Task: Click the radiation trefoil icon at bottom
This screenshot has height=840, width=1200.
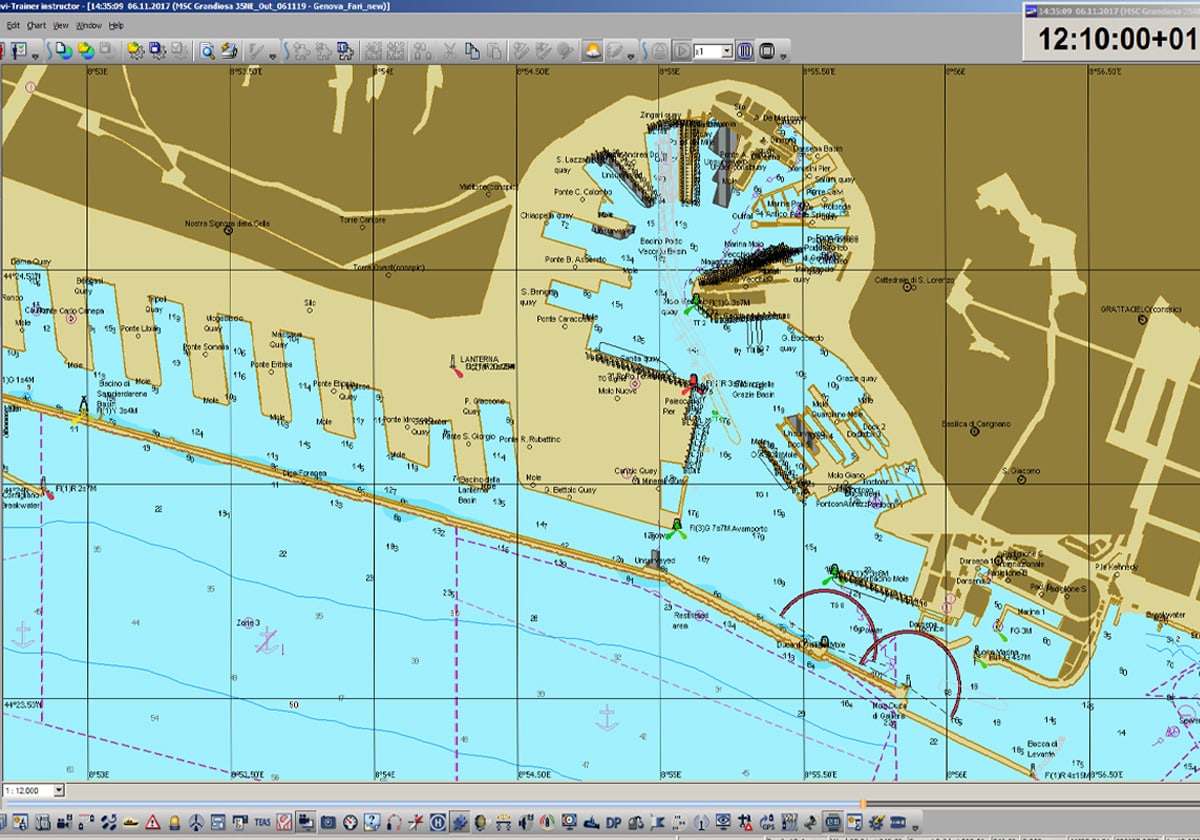Action: click(x=196, y=822)
